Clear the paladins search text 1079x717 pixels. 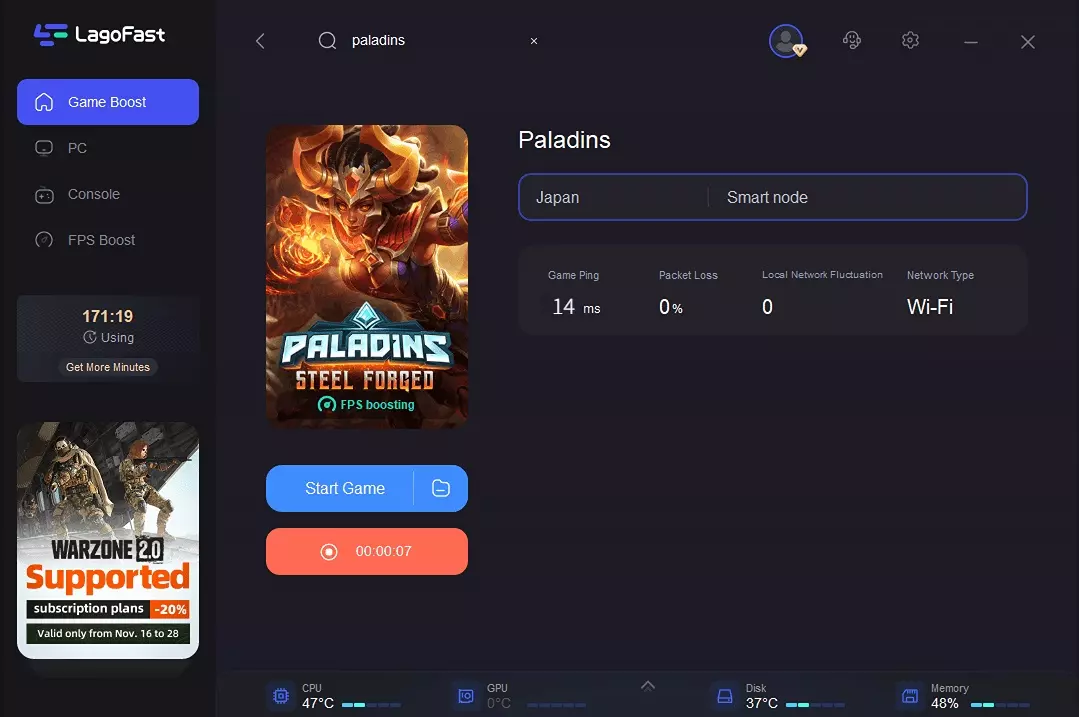(534, 41)
